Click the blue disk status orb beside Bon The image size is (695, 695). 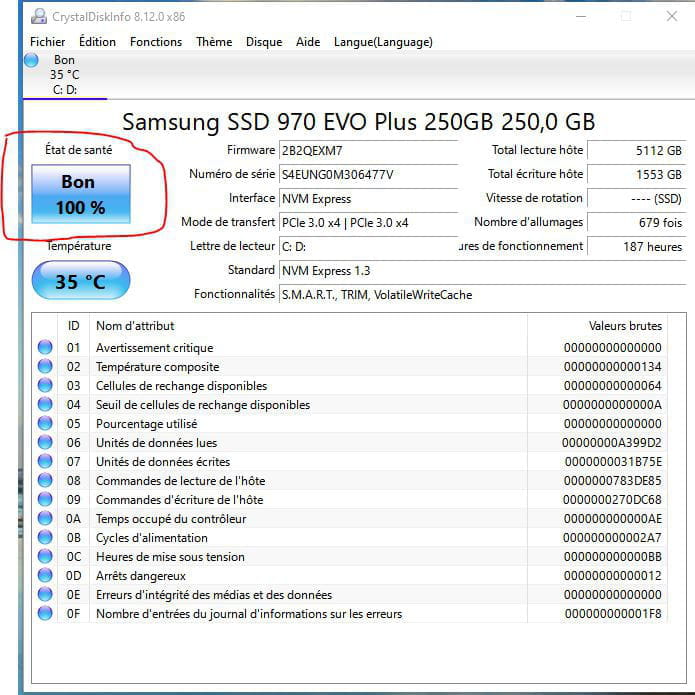(31, 60)
